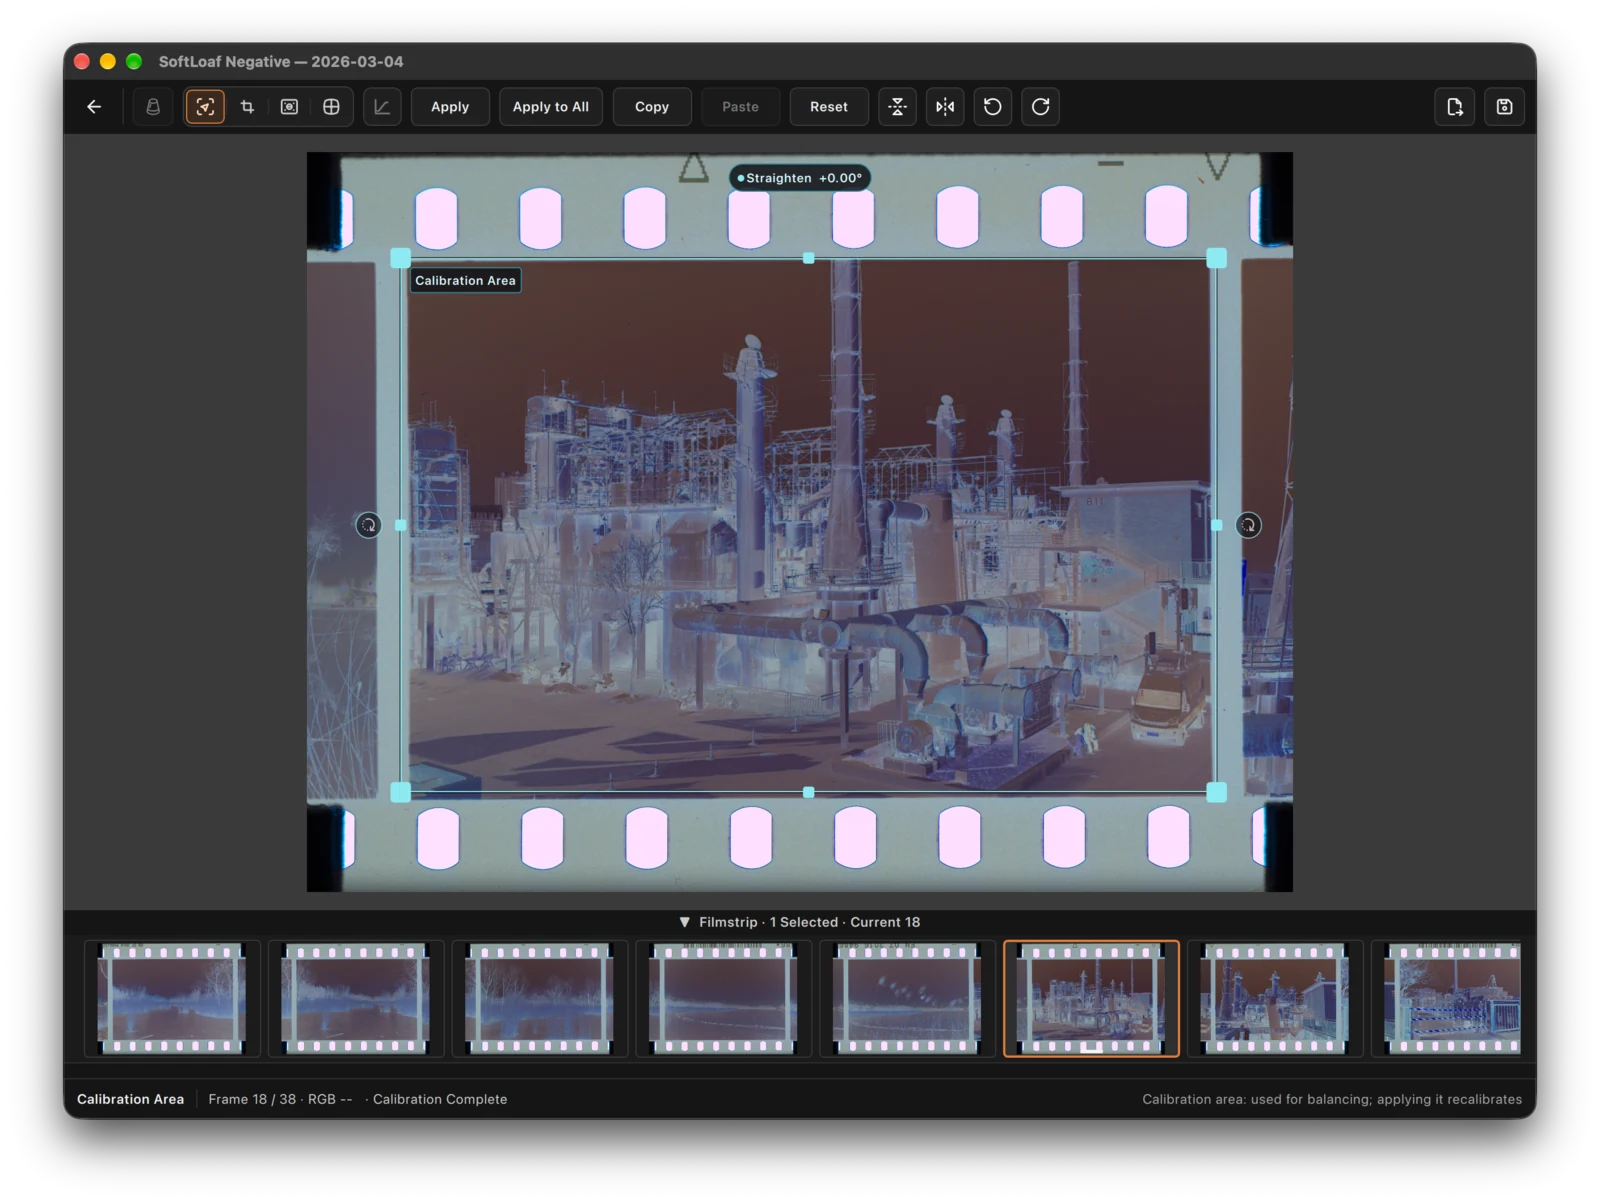Screen dimensions: 1600x1203
Task: Rotate image clockwise
Action: [x=1041, y=107]
